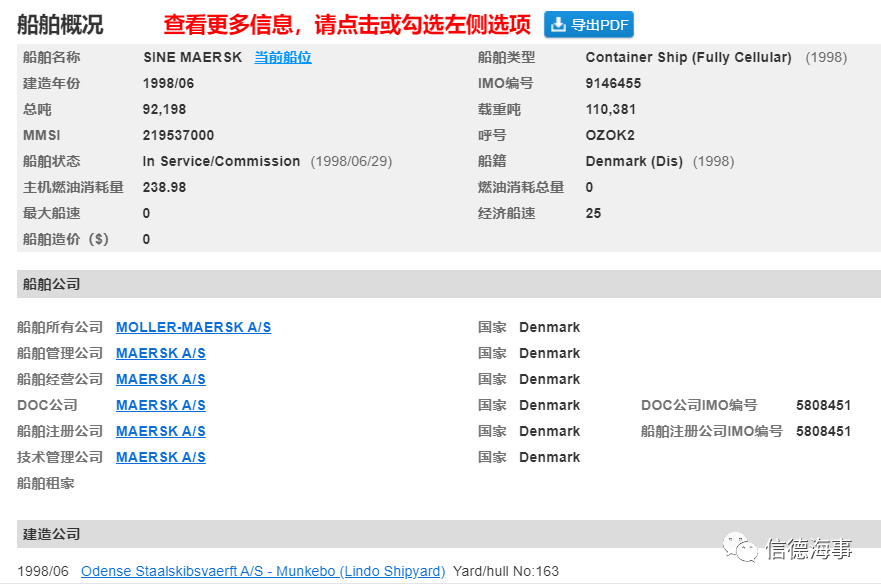Select Denmark country for 船舶所有公司 row
The image size is (881, 588).
[550, 327]
